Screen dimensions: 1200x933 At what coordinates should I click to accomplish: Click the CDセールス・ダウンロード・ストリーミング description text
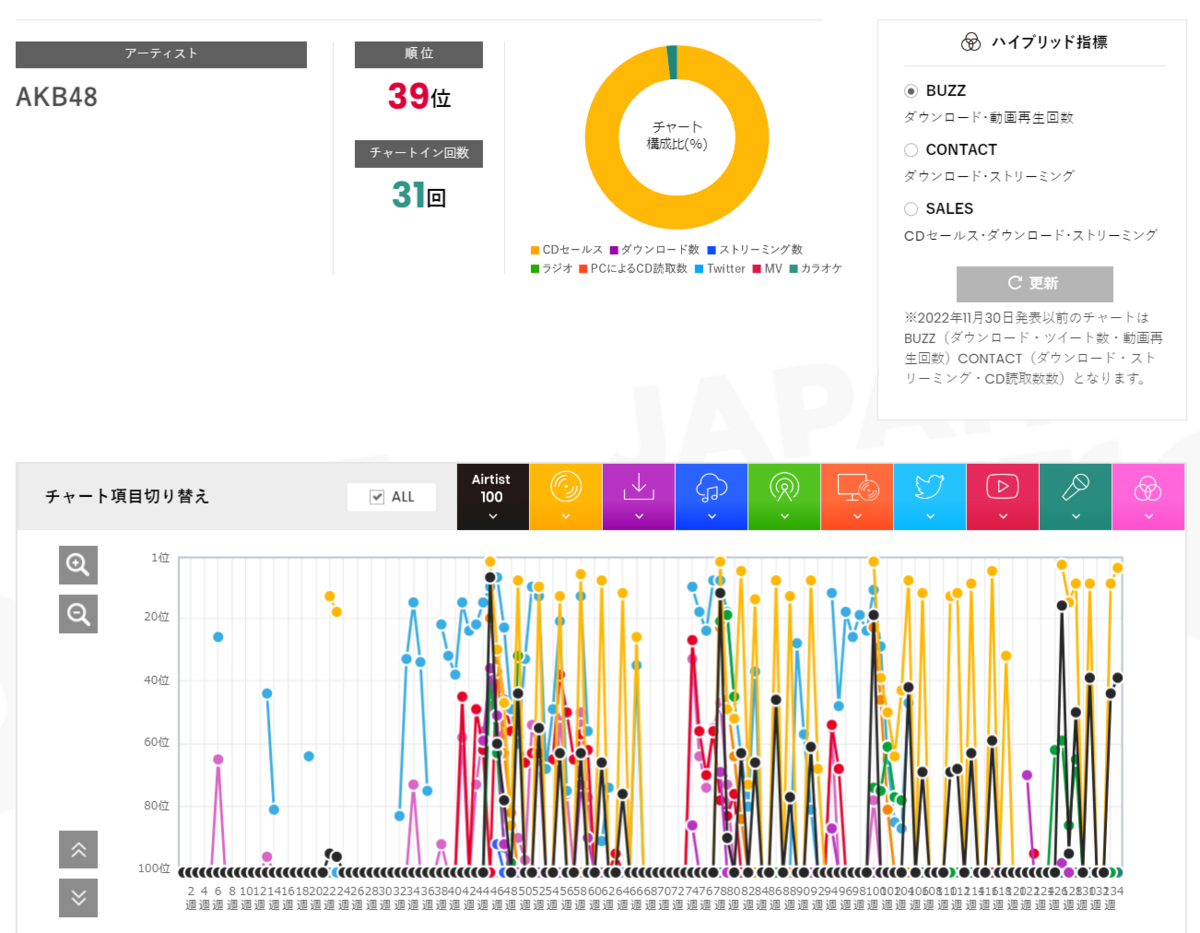click(1031, 236)
